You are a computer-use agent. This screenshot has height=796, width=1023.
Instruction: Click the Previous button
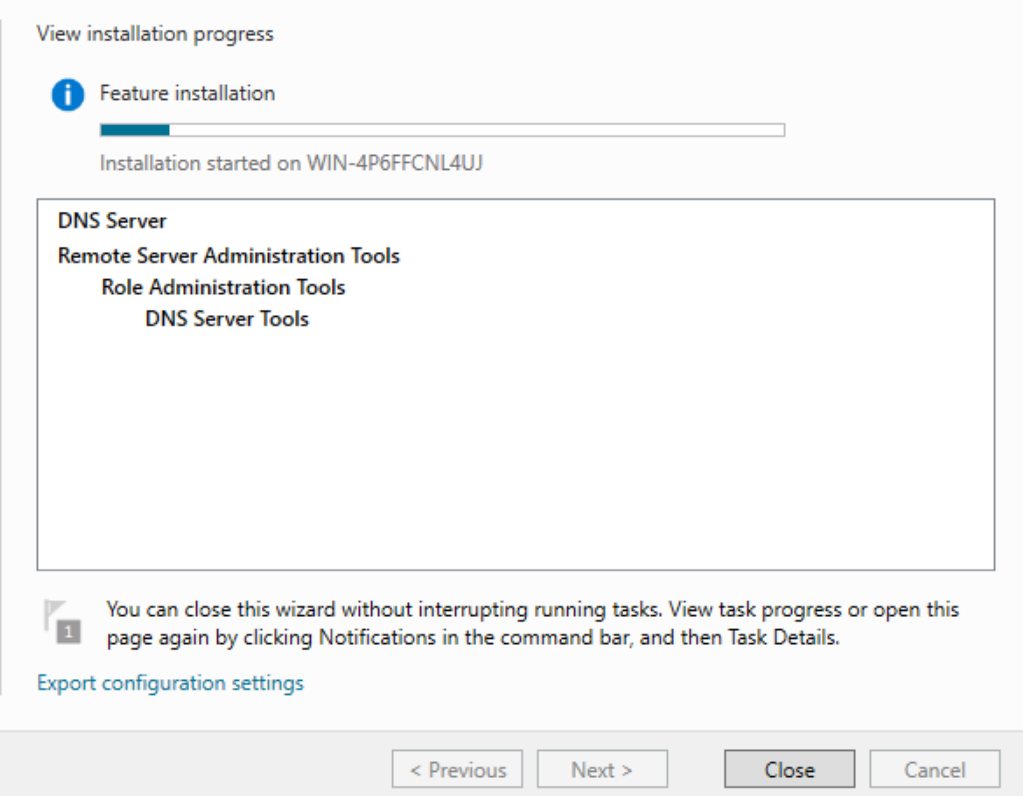[x=457, y=769]
